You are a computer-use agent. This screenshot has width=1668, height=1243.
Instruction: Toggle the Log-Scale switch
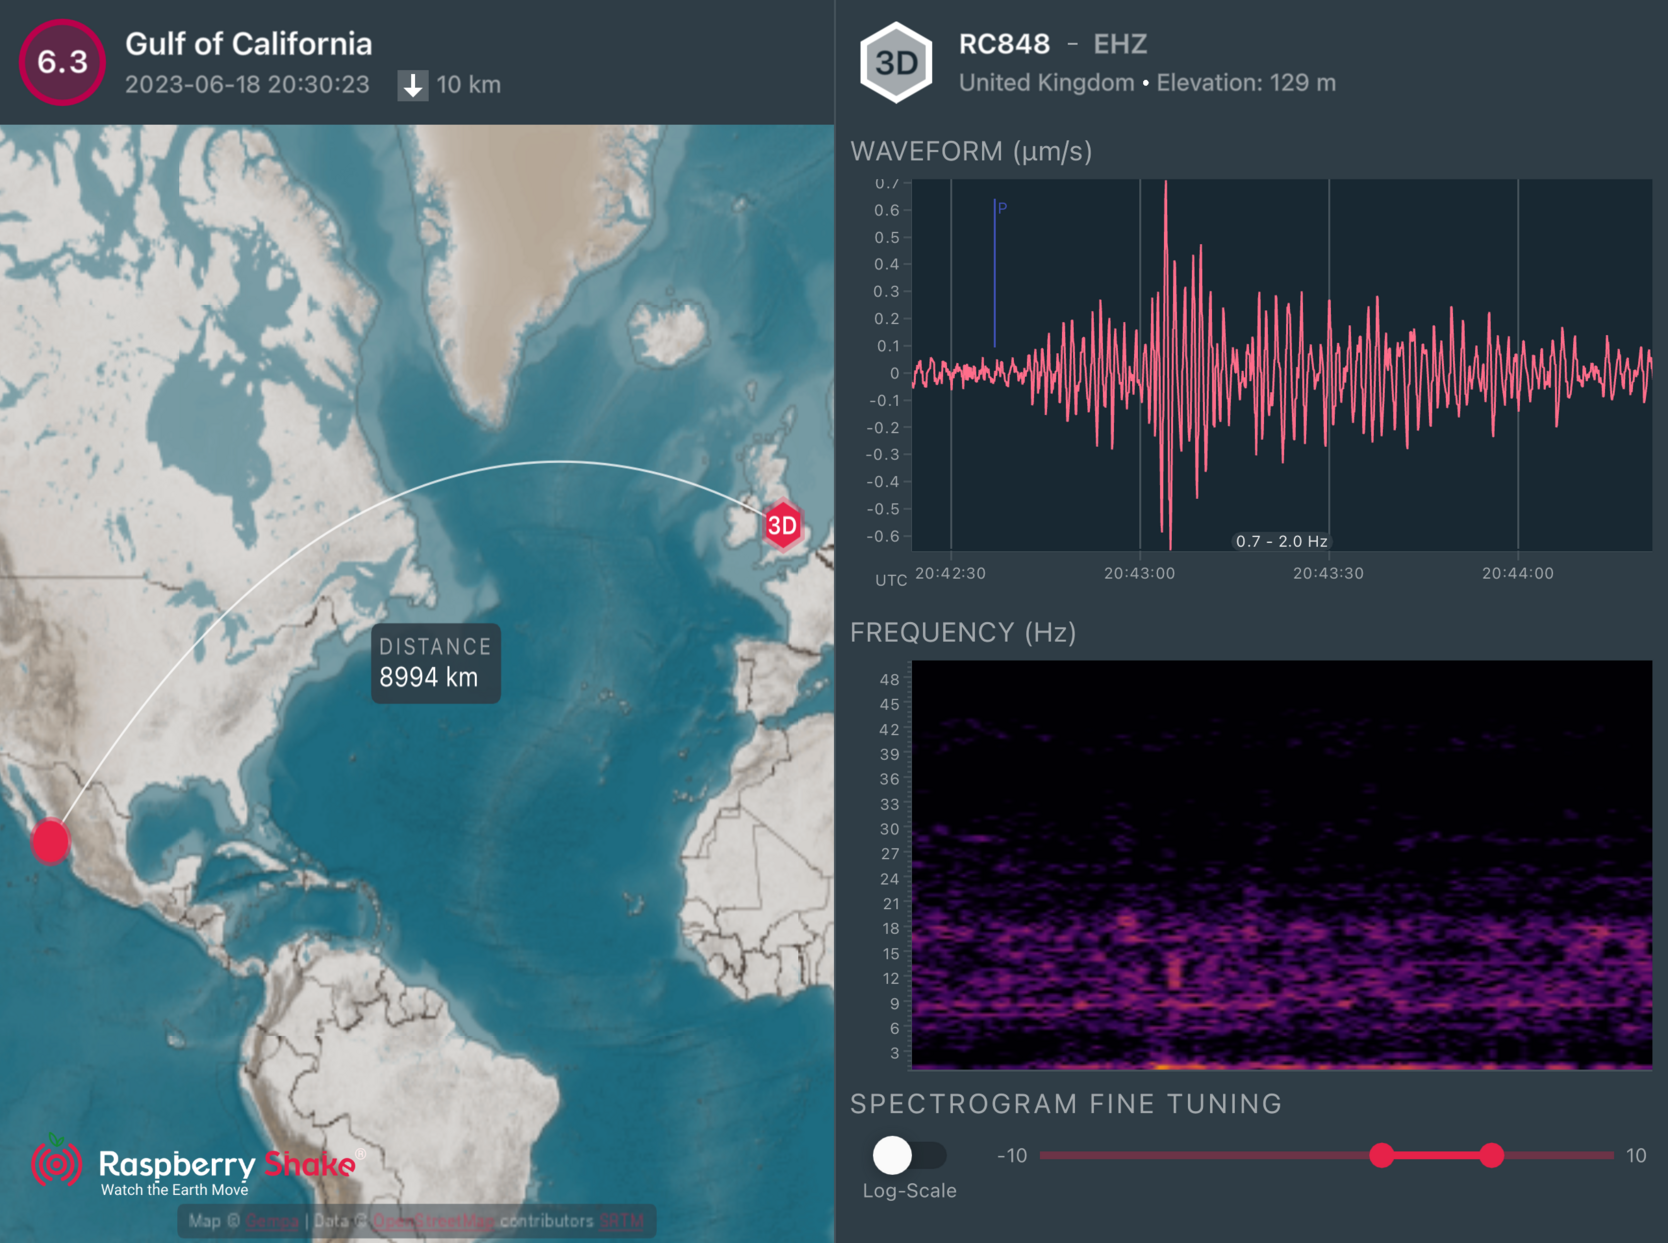click(909, 1155)
